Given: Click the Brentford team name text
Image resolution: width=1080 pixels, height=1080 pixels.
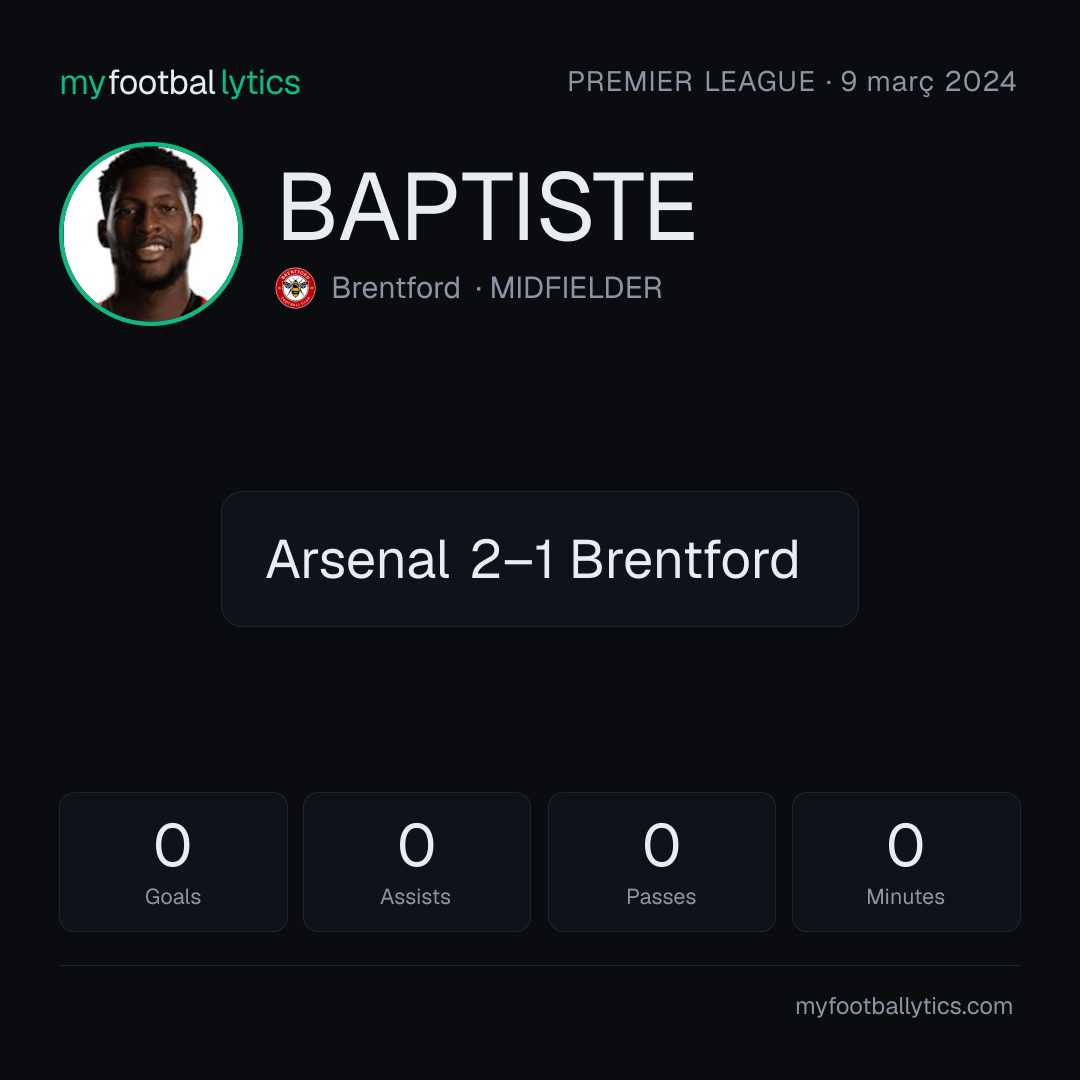Looking at the screenshot, I should pos(396,288).
